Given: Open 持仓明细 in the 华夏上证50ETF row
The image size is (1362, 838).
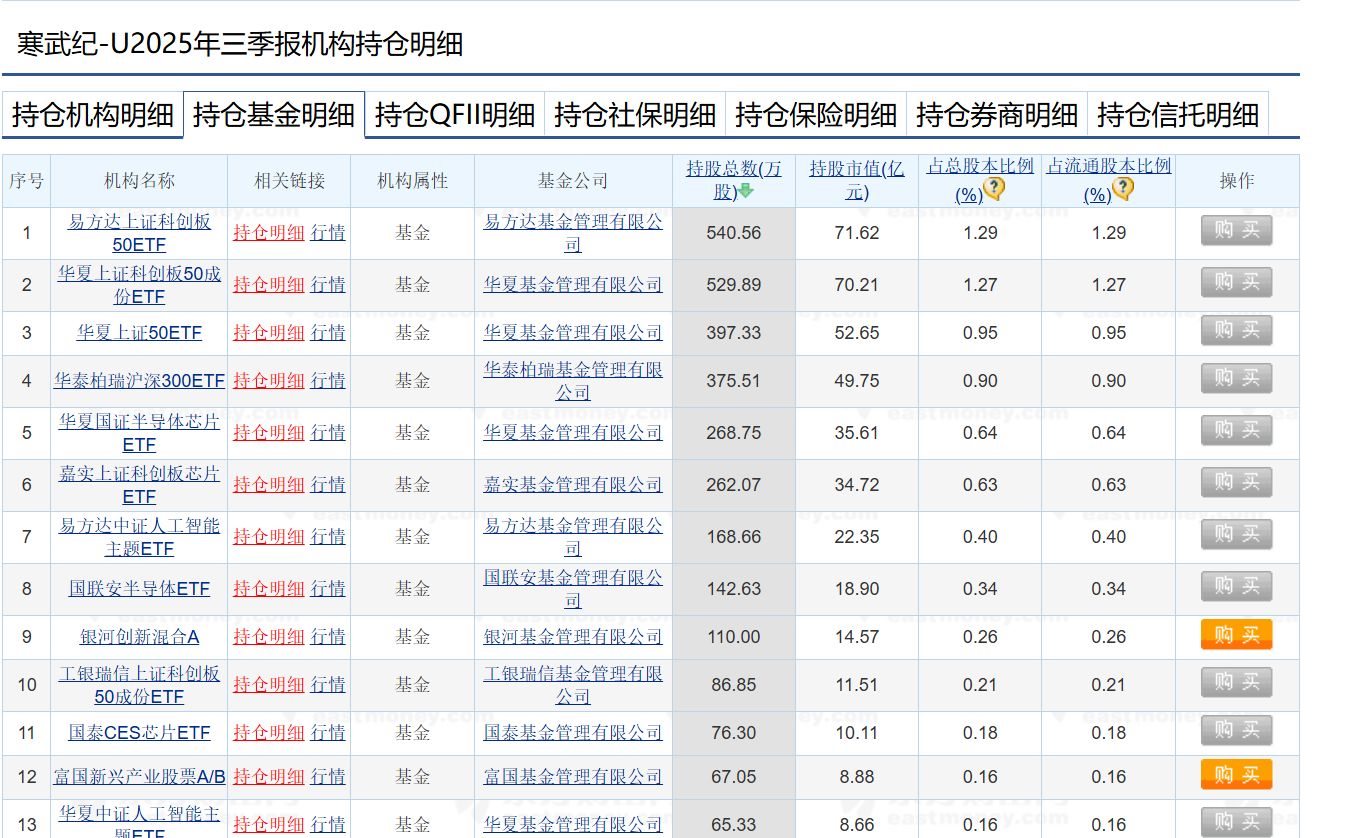Looking at the screenshot, I should [269, 333].
